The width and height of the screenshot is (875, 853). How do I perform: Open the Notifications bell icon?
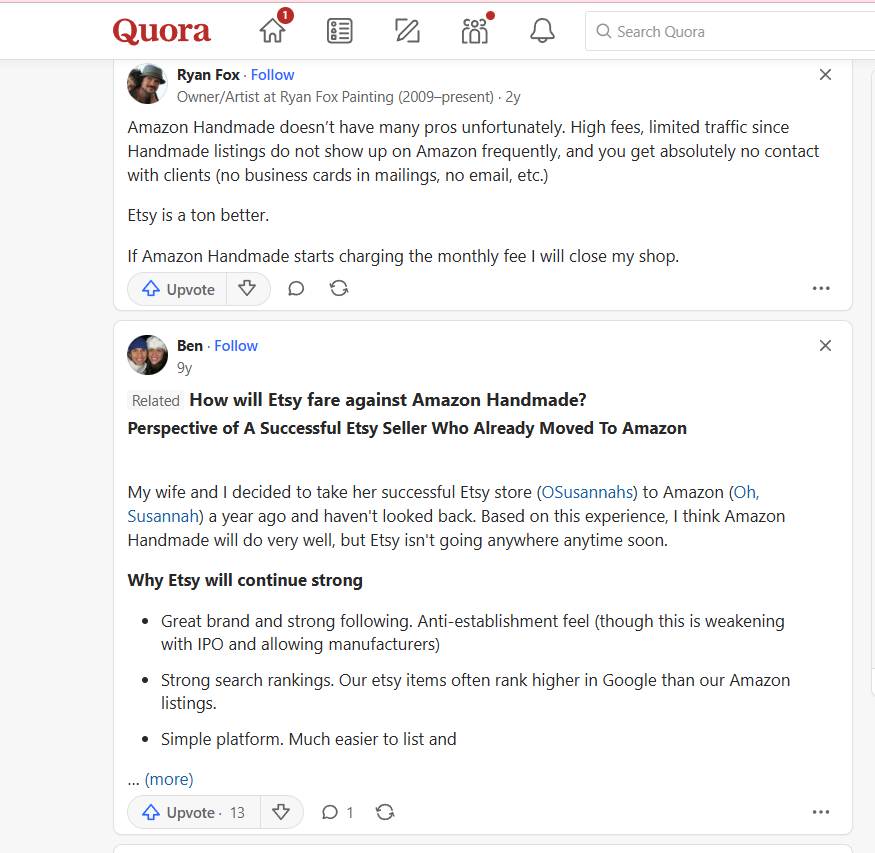[542, 31]
